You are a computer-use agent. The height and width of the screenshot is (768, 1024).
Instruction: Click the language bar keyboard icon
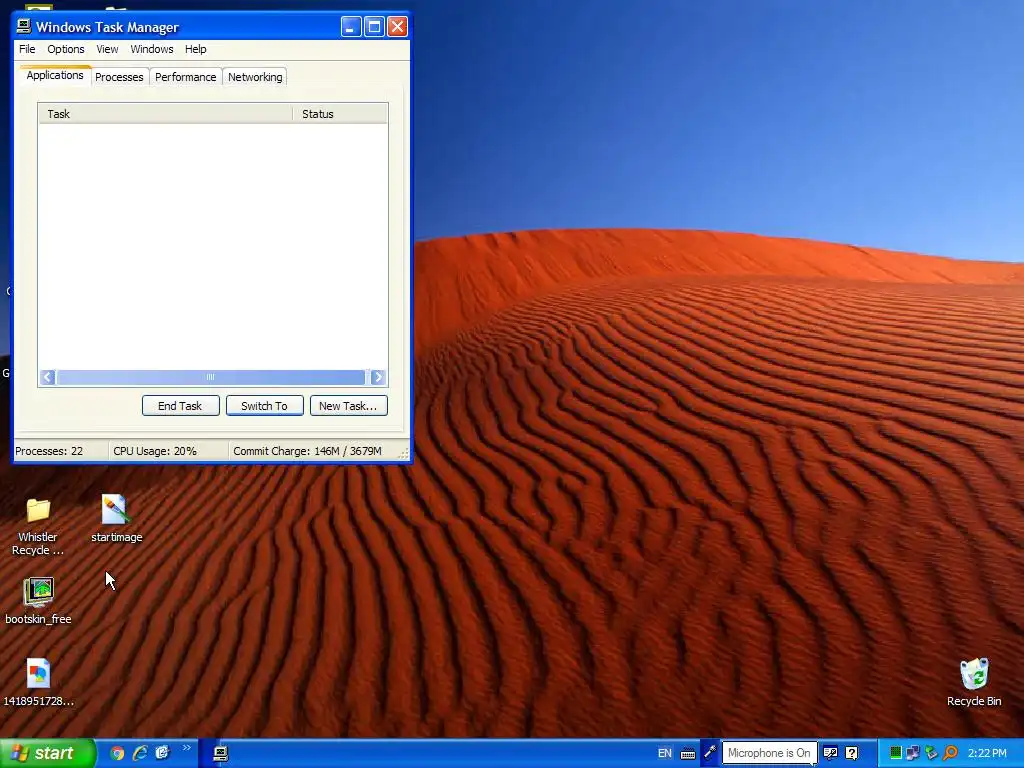688,754
